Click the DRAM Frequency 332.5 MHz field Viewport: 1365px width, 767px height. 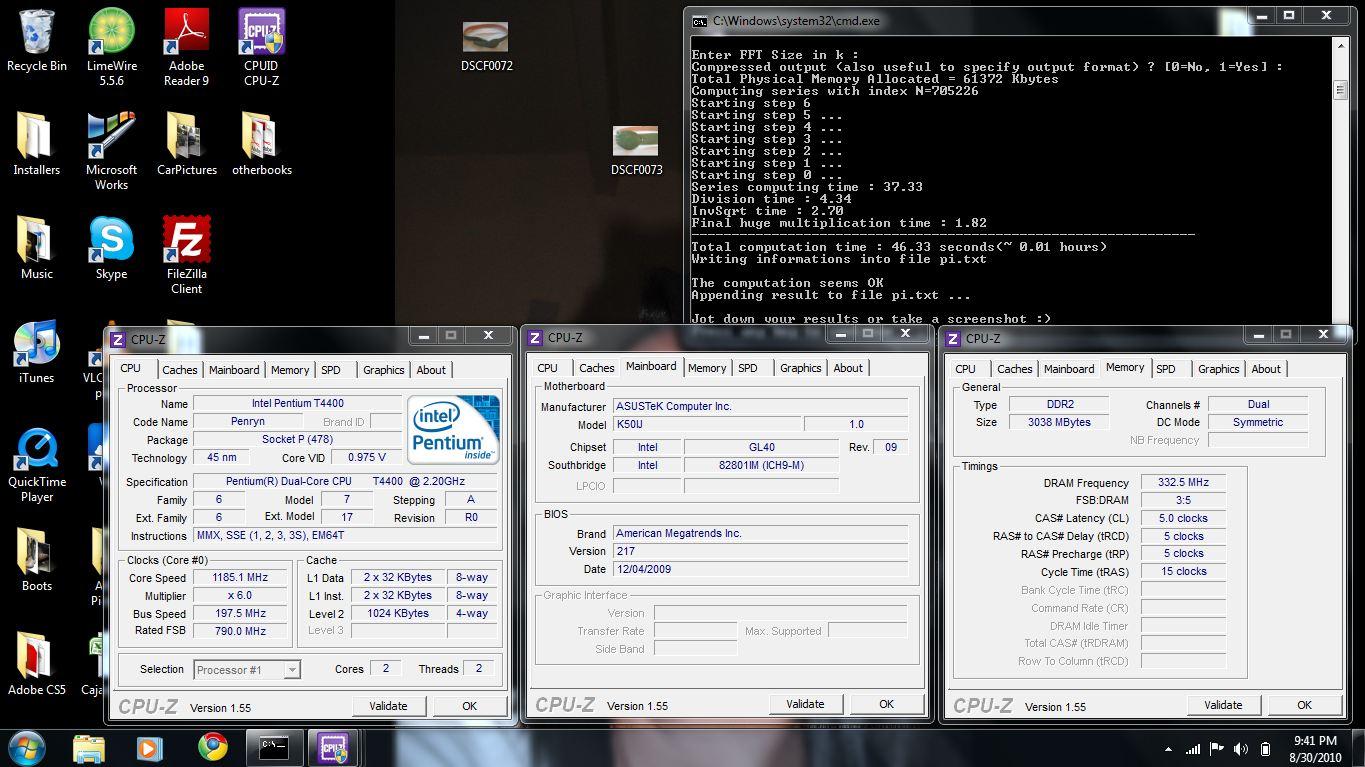(1184, 482)
